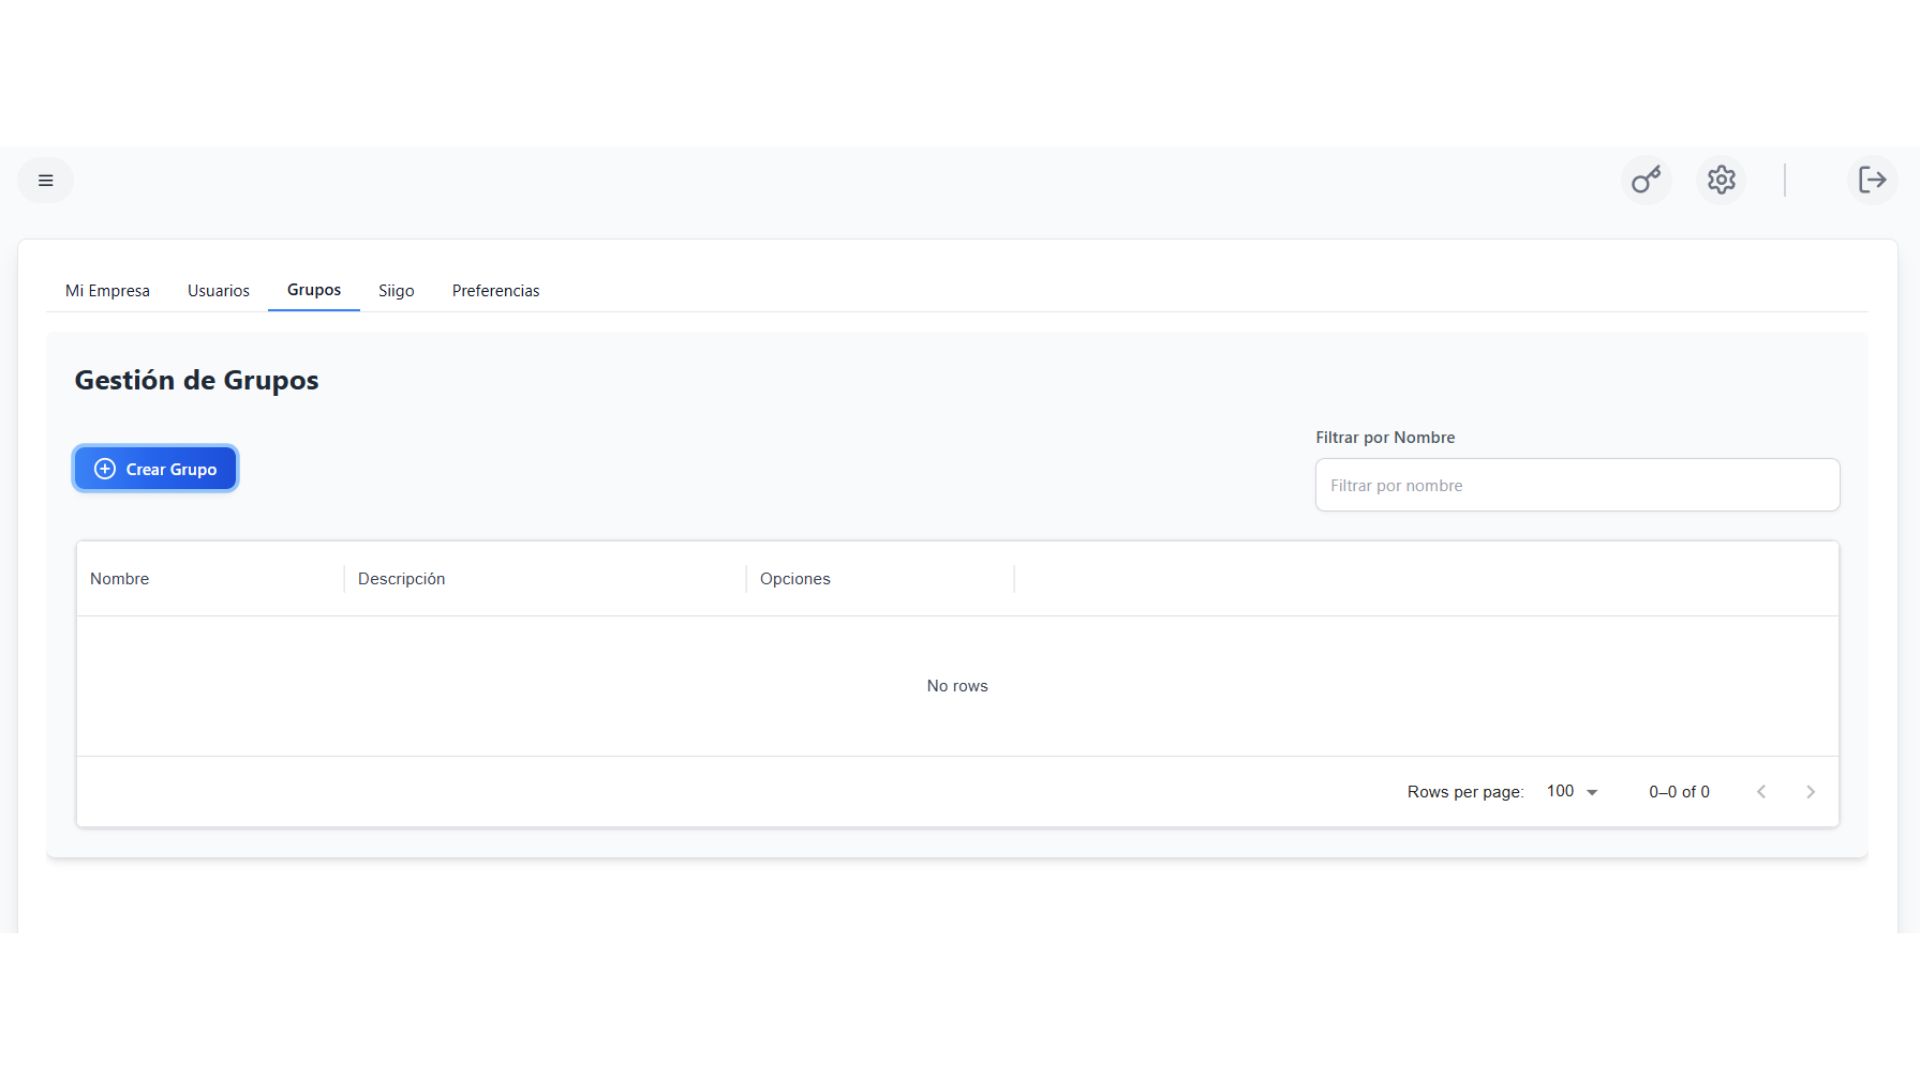The width and height of the screenshot is (1920, 1080).
Task: Select the Grupos tab
Action: click(314, 290)
